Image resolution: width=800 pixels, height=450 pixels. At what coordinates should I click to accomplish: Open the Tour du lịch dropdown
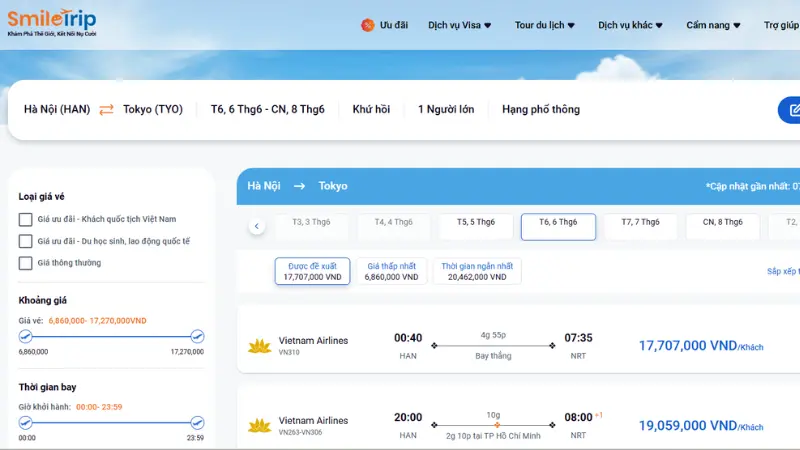[544, 25]
